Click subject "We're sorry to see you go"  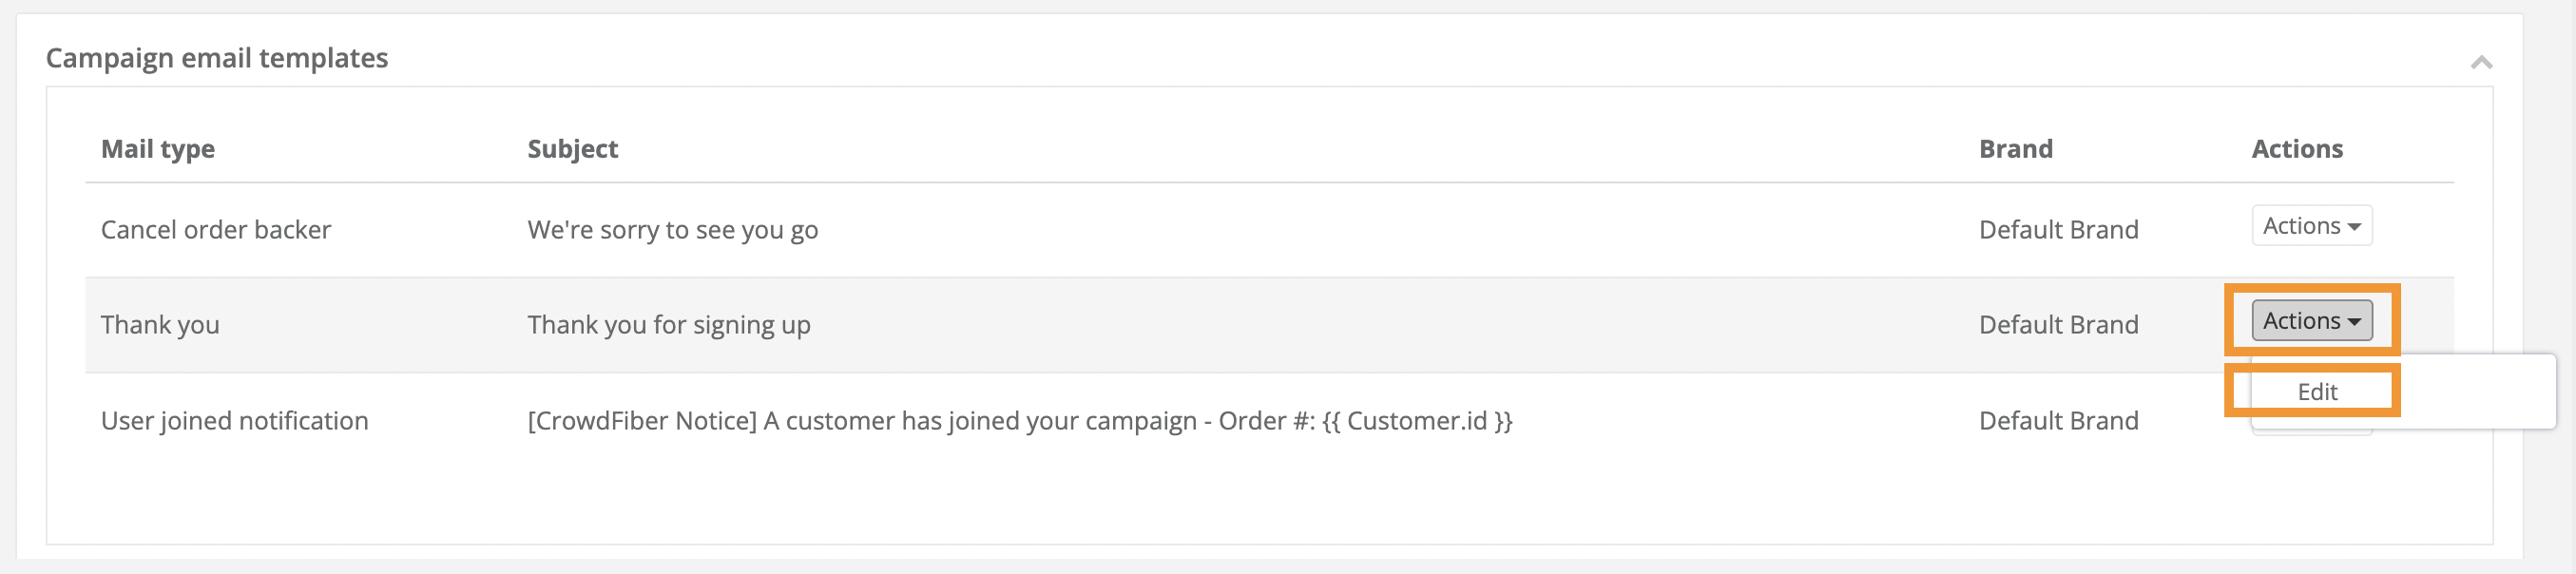(672, 230)
